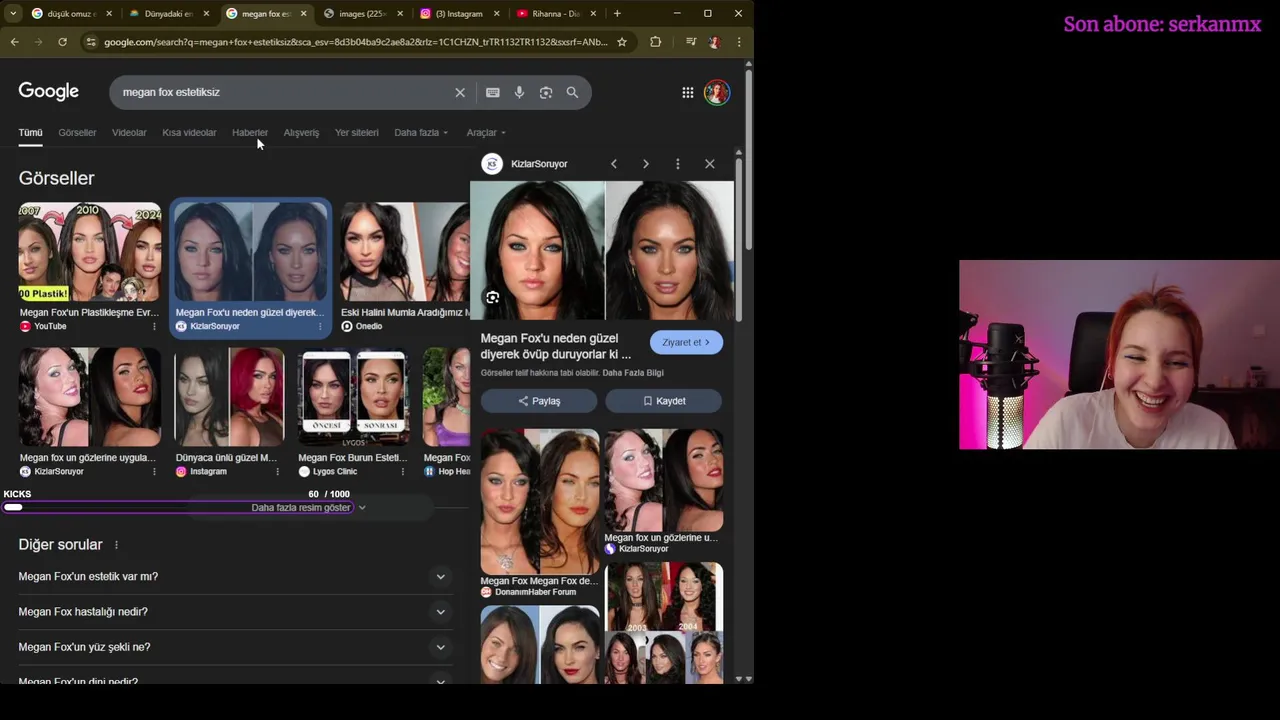
Task: Open the Araçlar dropdown
Action: coord(486,132)
